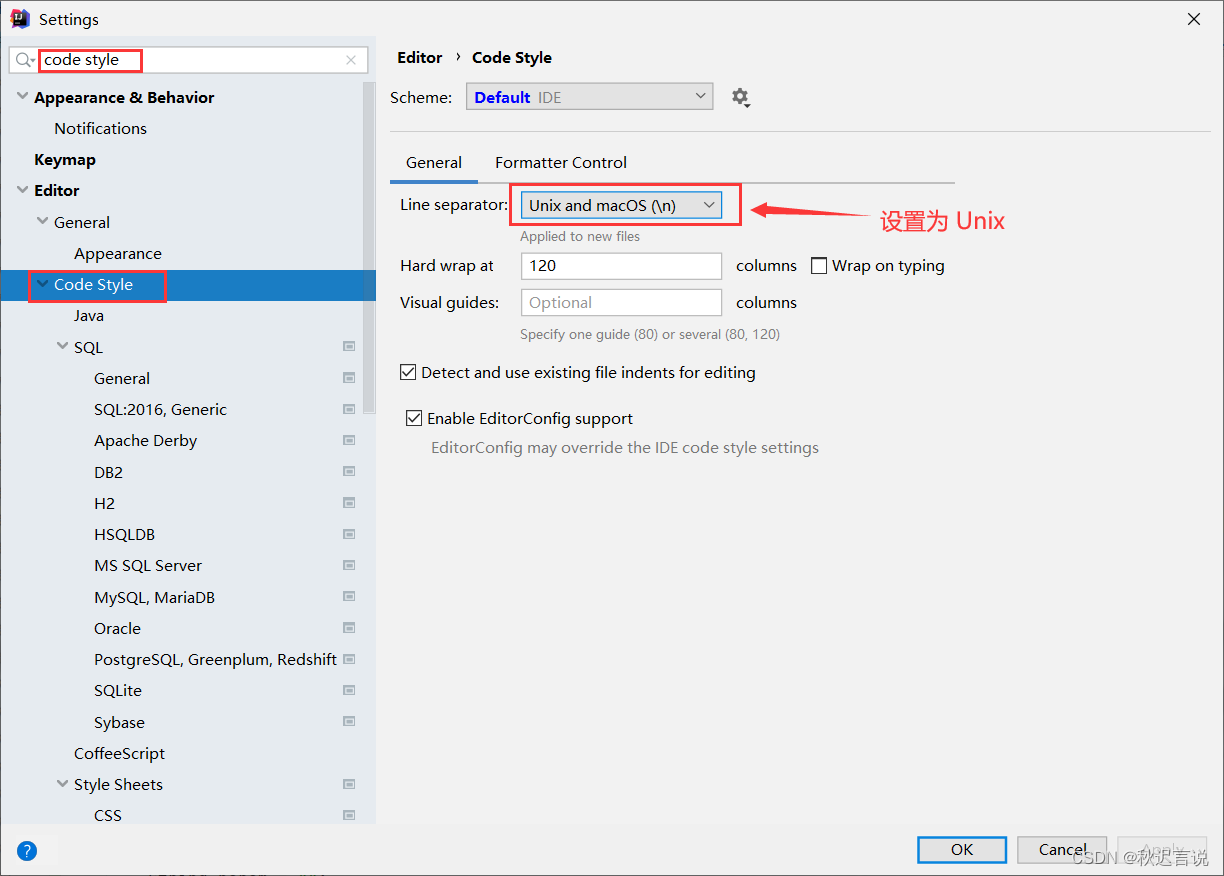The width and height of the screenshot is (1224, 876).
Task: Collapse the Appearance & Behavior section
Action: coord(21,97)
